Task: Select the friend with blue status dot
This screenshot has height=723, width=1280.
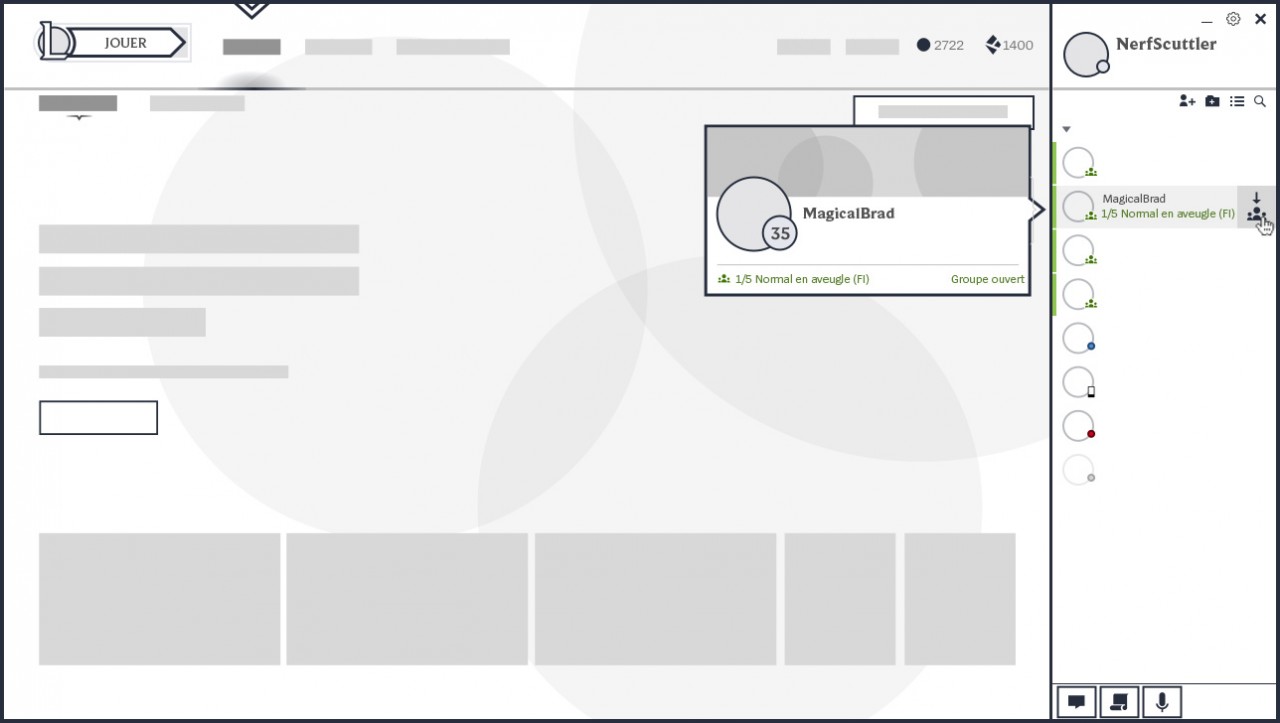Action: click(x=1079, y=338)
